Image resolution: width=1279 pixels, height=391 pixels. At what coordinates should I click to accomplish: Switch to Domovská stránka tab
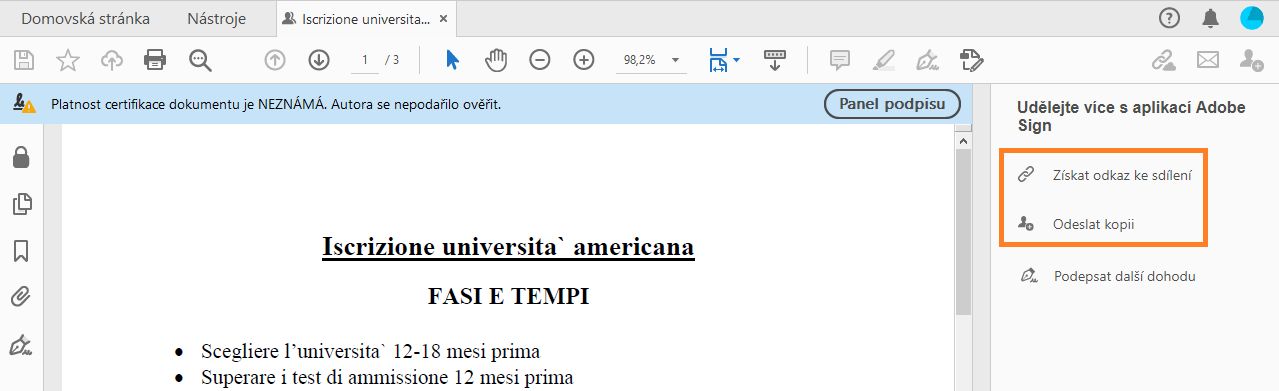coord(86,18)
